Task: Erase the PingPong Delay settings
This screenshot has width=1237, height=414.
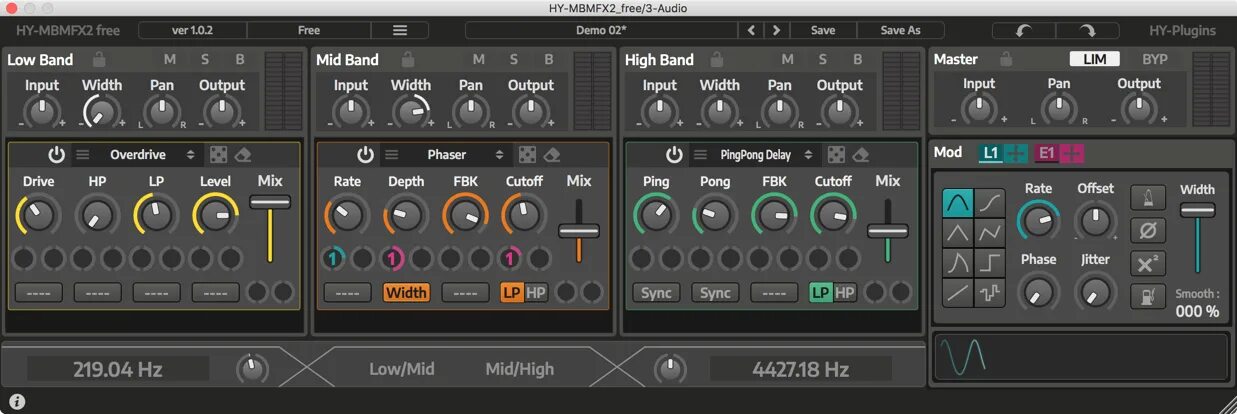Action: tap(861, 155)
